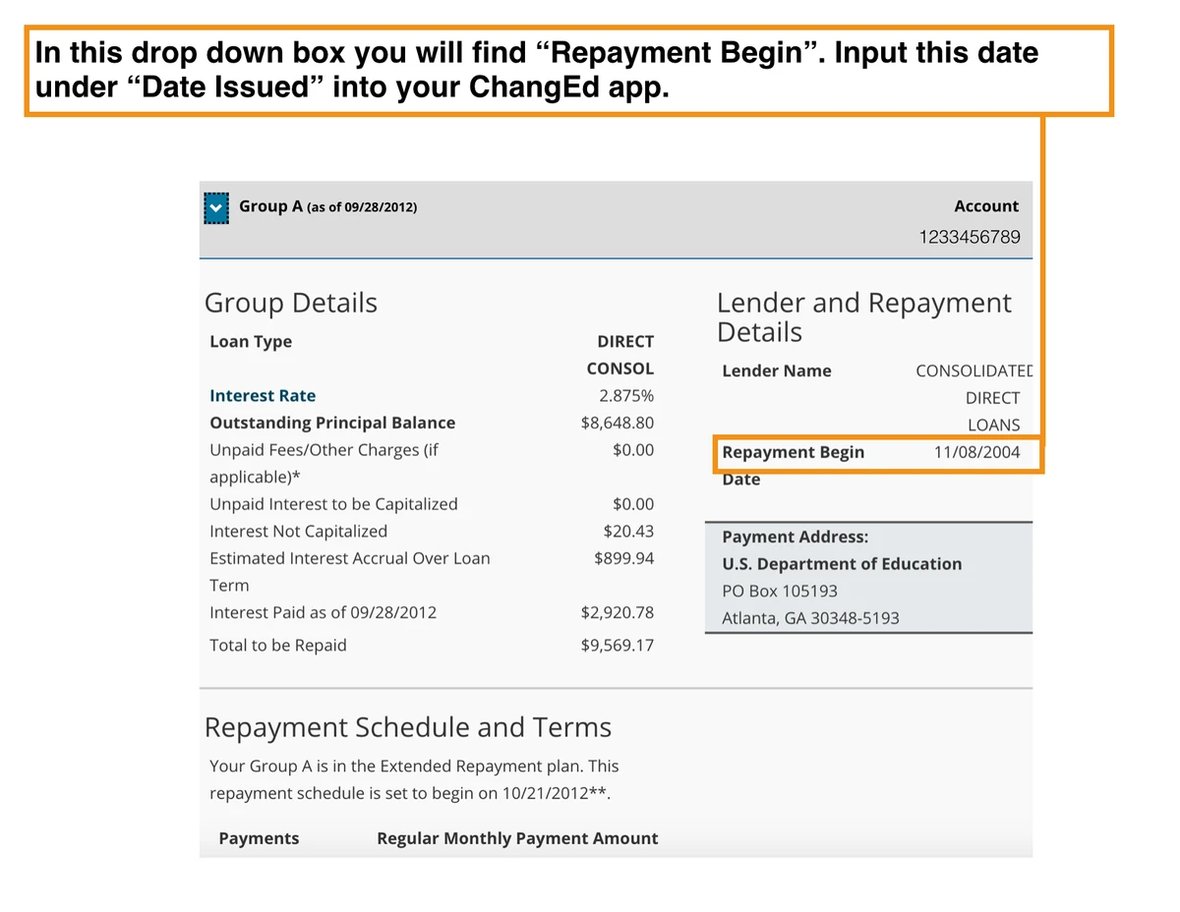Select the Interest Paid amount $2,920.78
1180x912 pixels.
pos(617,612)
